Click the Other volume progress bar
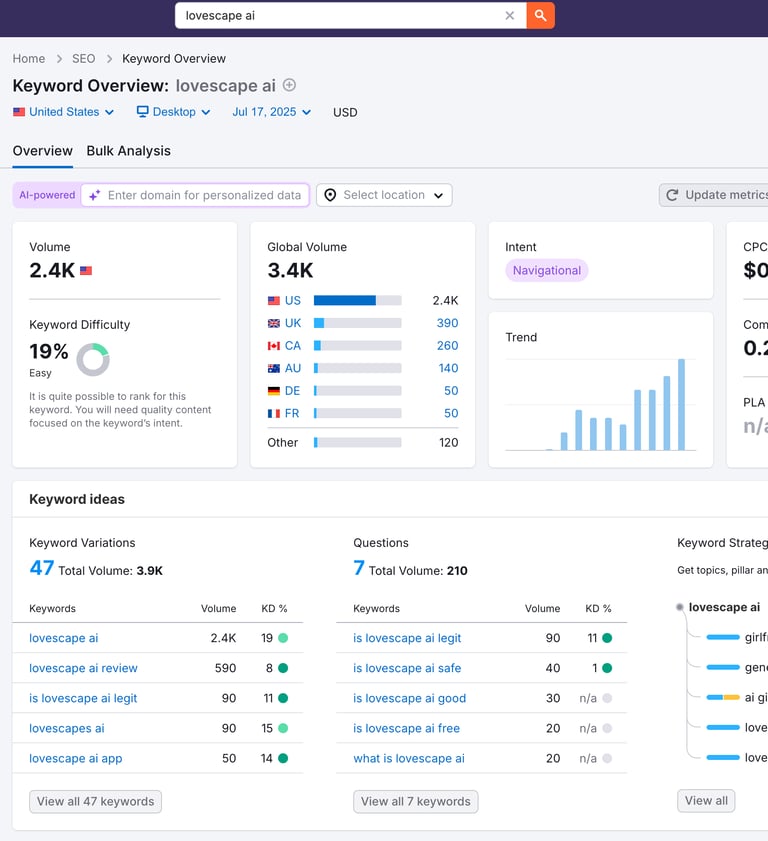The height and width of the screenshot is (841, 768). (358, 442)
